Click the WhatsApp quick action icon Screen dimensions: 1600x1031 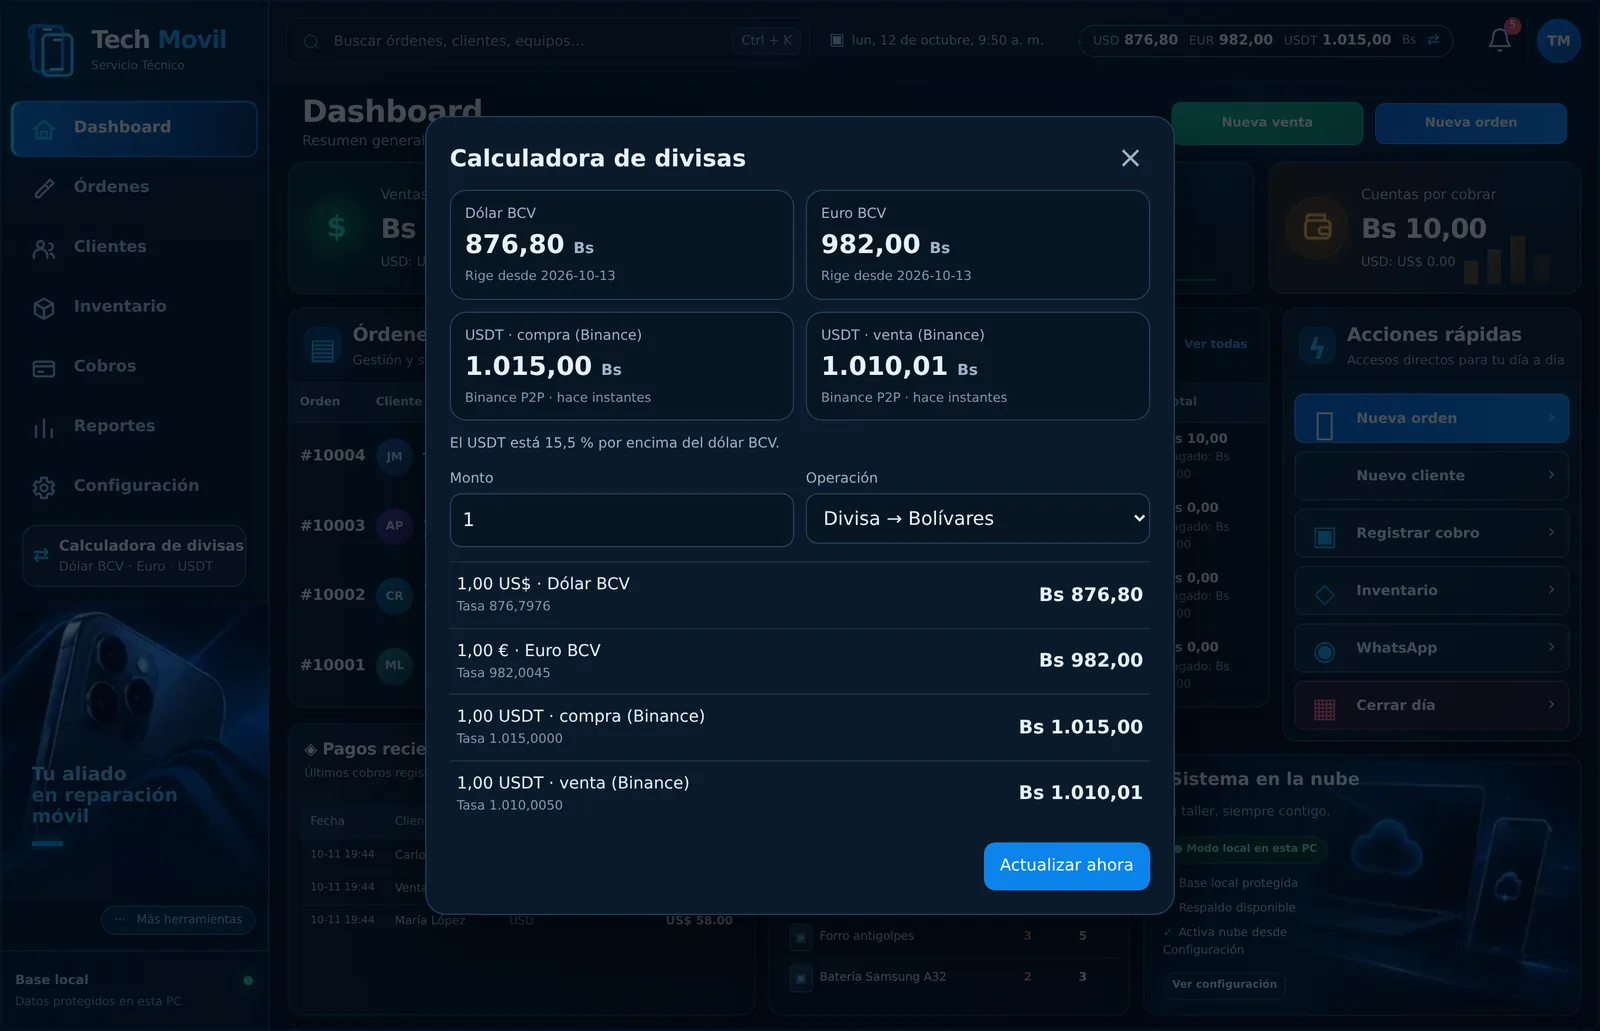[1325, 652]
